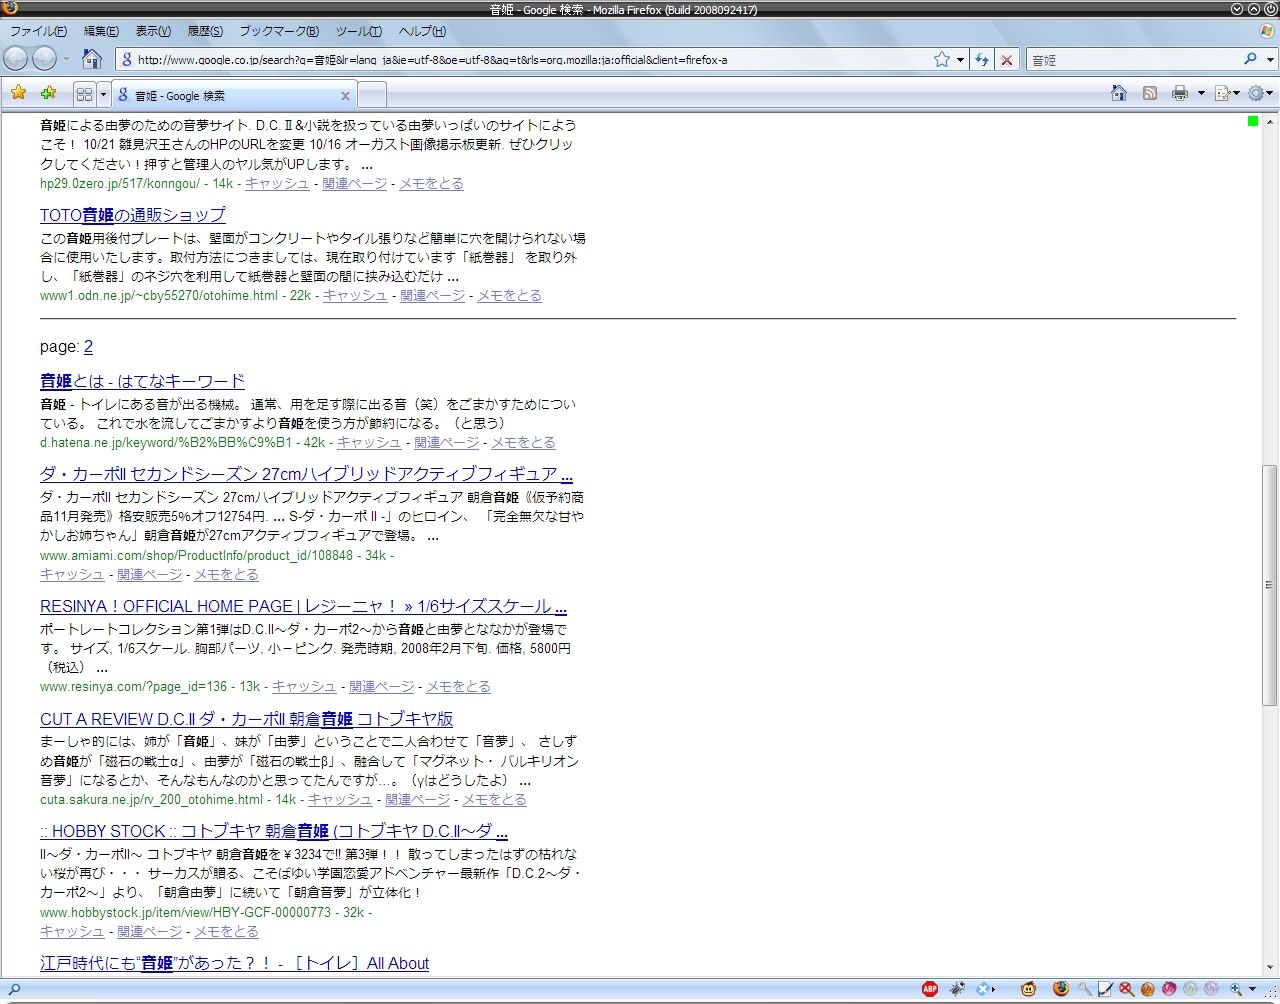Screen dimensions: 1280x1004
Task: Click the yellow bookmarks star toolbar icon
Action: (19, 93)
